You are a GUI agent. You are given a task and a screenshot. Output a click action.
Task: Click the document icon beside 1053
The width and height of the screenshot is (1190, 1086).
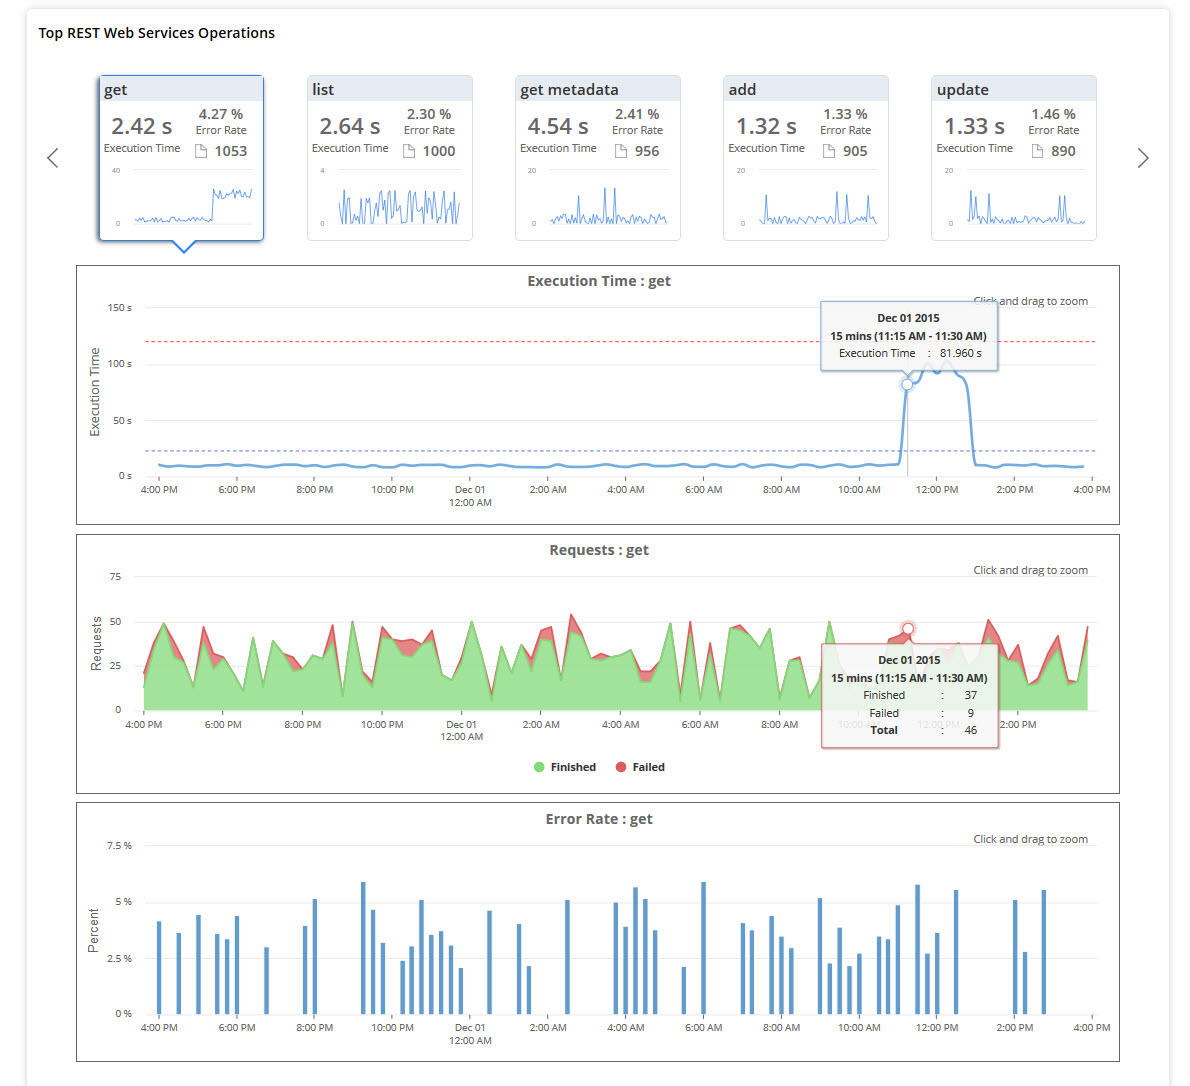pyautogui.click(x=201, y=151)
